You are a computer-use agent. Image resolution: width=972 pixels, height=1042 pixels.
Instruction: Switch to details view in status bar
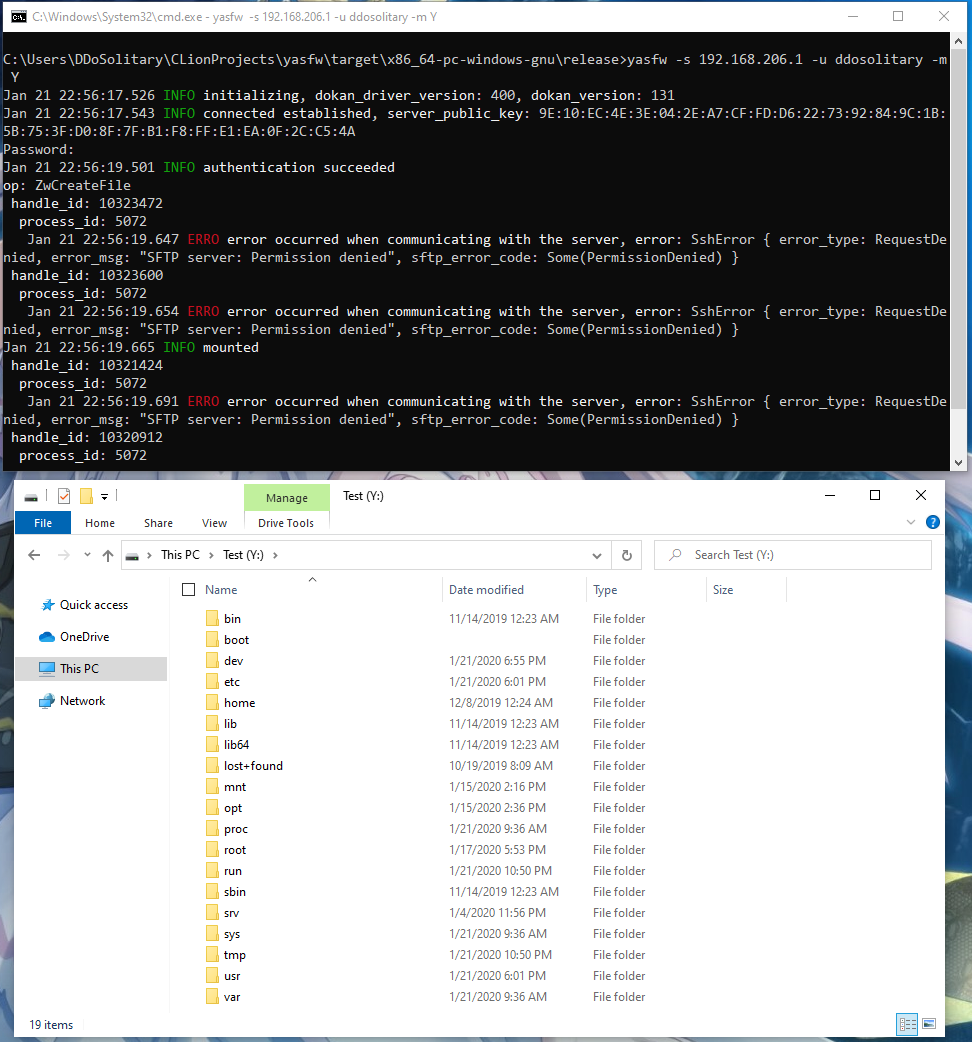pyautogui.click(x=907, y=1024)
